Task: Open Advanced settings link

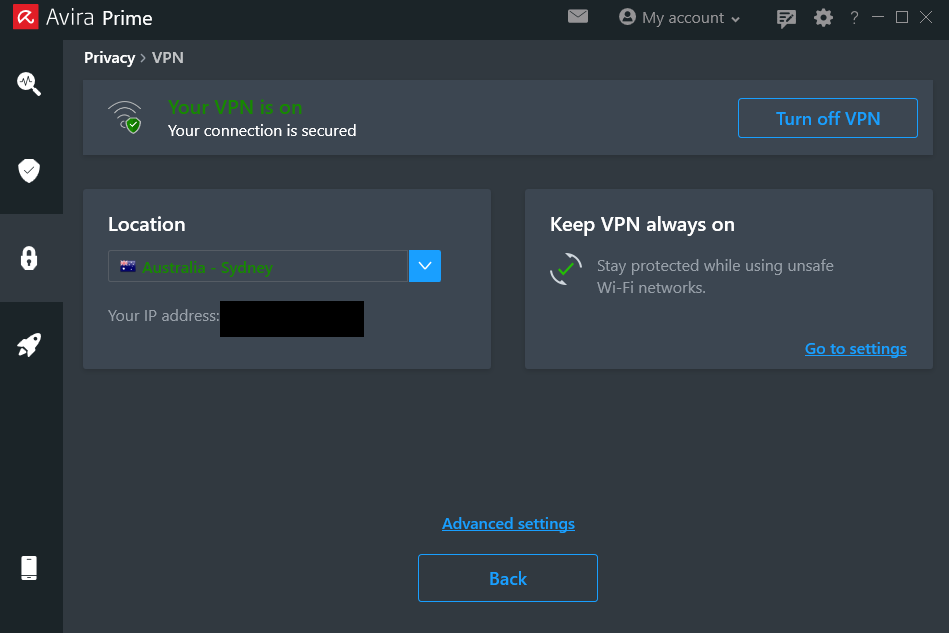Action: pos(508,523)
